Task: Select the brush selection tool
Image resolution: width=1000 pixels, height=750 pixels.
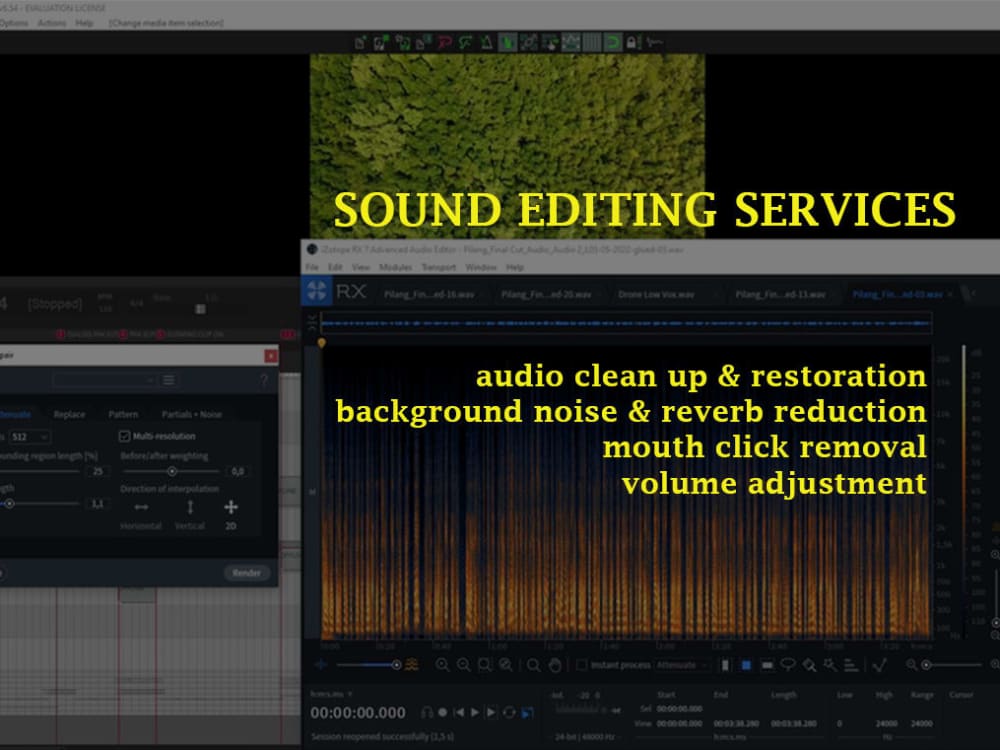Action: [x=809, y=665]
